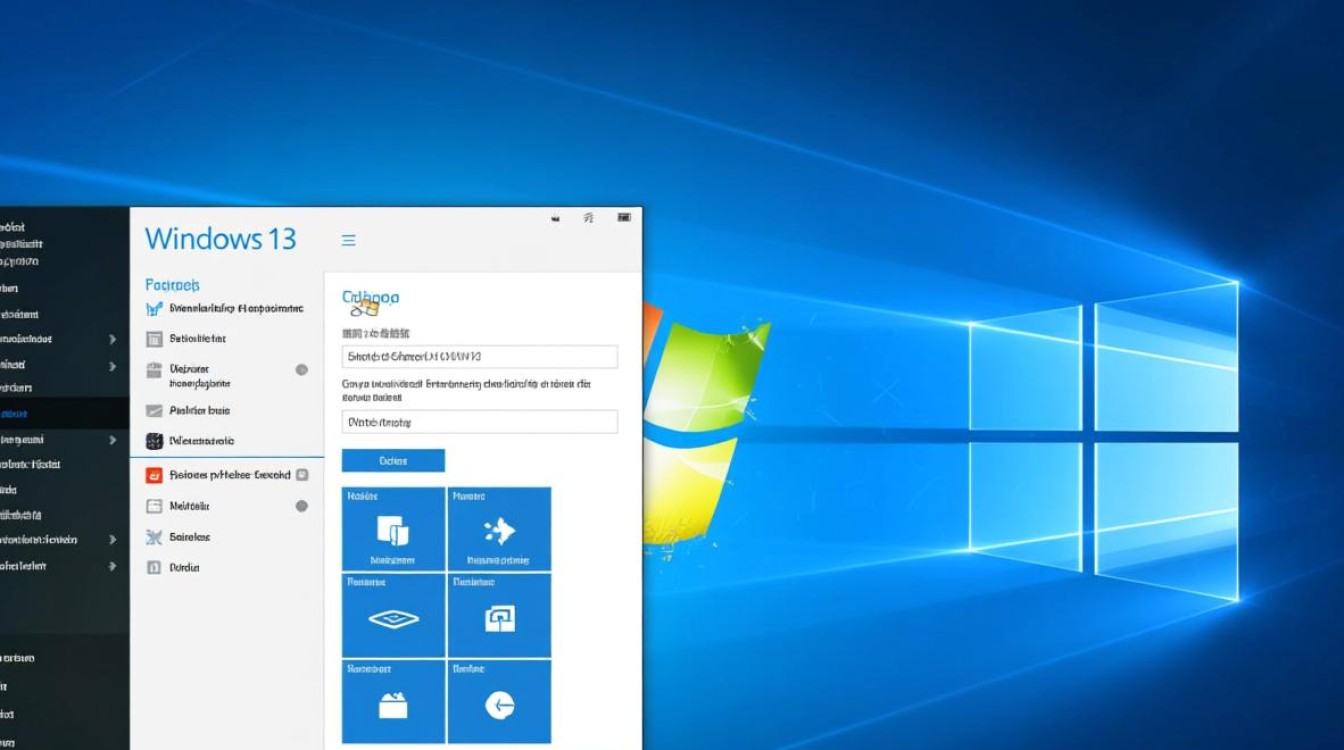Toggle the circle control next to the Mailbox entry
The width and height of the screenshot is (1344, 750).
click(x=301, y=506)
